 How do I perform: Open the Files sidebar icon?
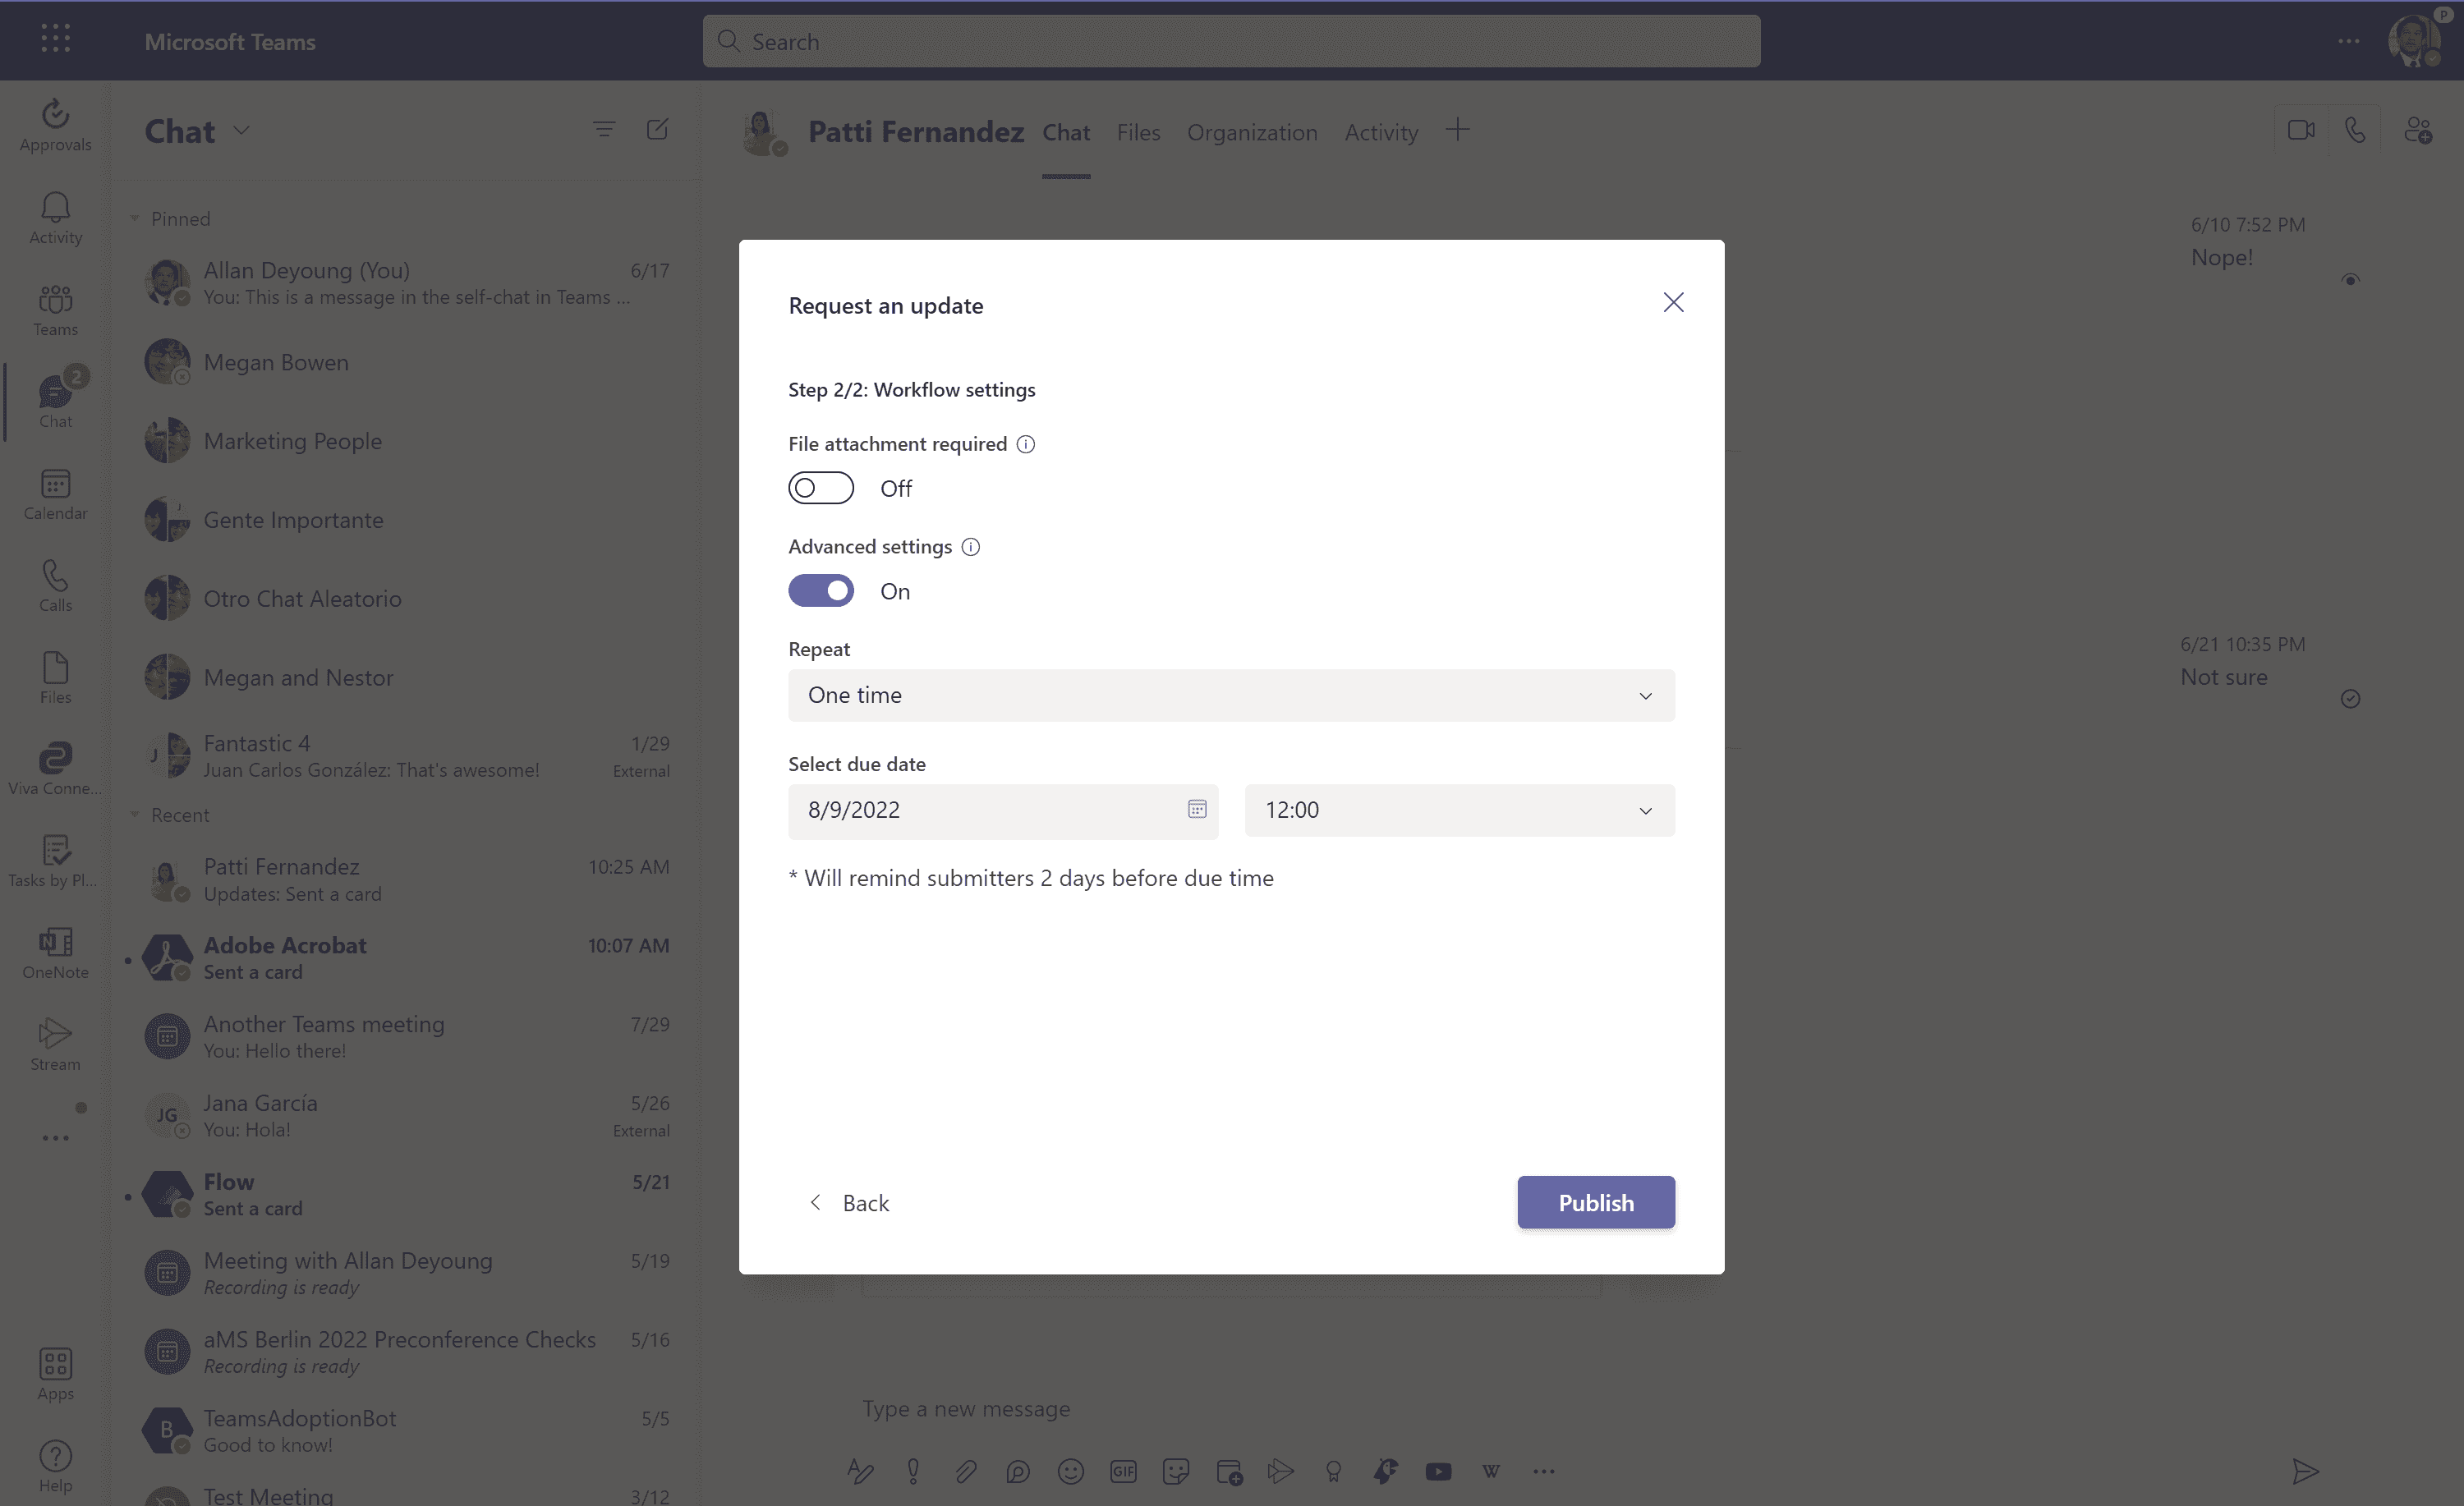tap(55, 677)
